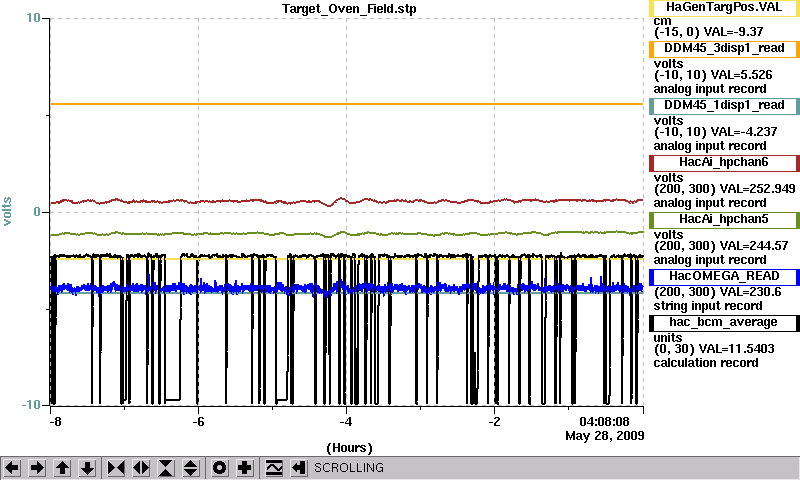Click the '(Hours)' x-axis label
800x480 pixels.
pos(349,448)
